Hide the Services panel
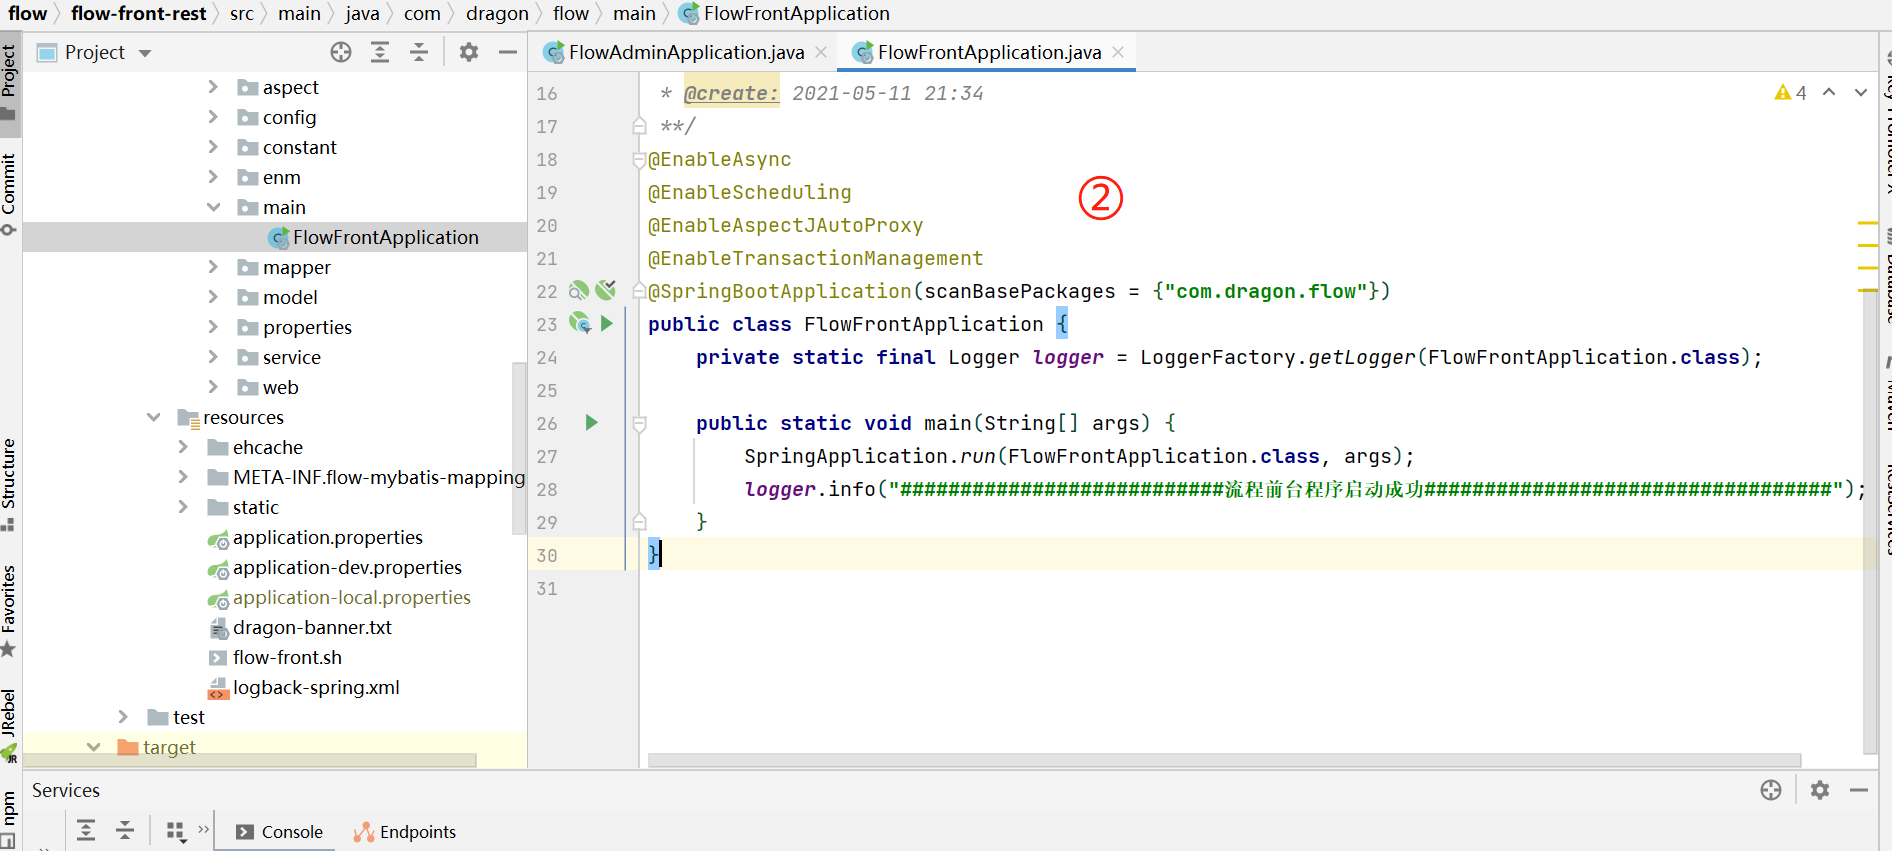 click(x=1859, y=790)
